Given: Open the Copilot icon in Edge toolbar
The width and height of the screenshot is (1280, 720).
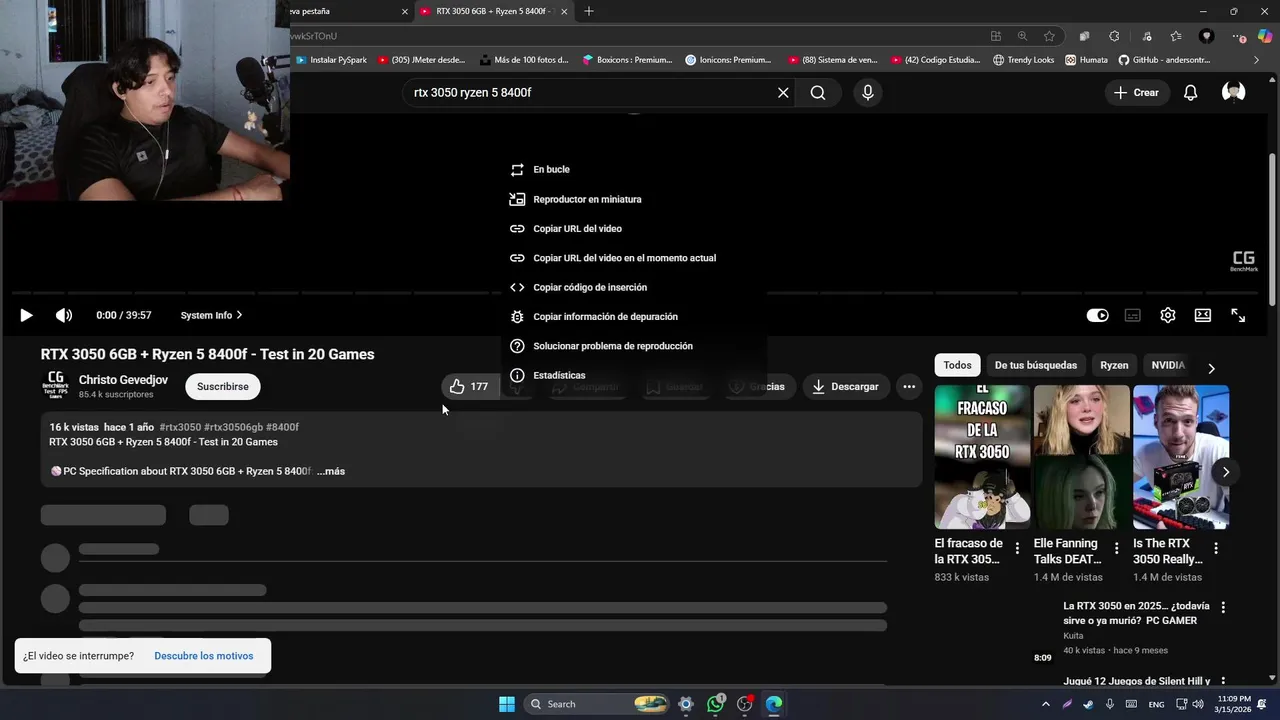Looking at the screenshot, I should point(1265,36).
